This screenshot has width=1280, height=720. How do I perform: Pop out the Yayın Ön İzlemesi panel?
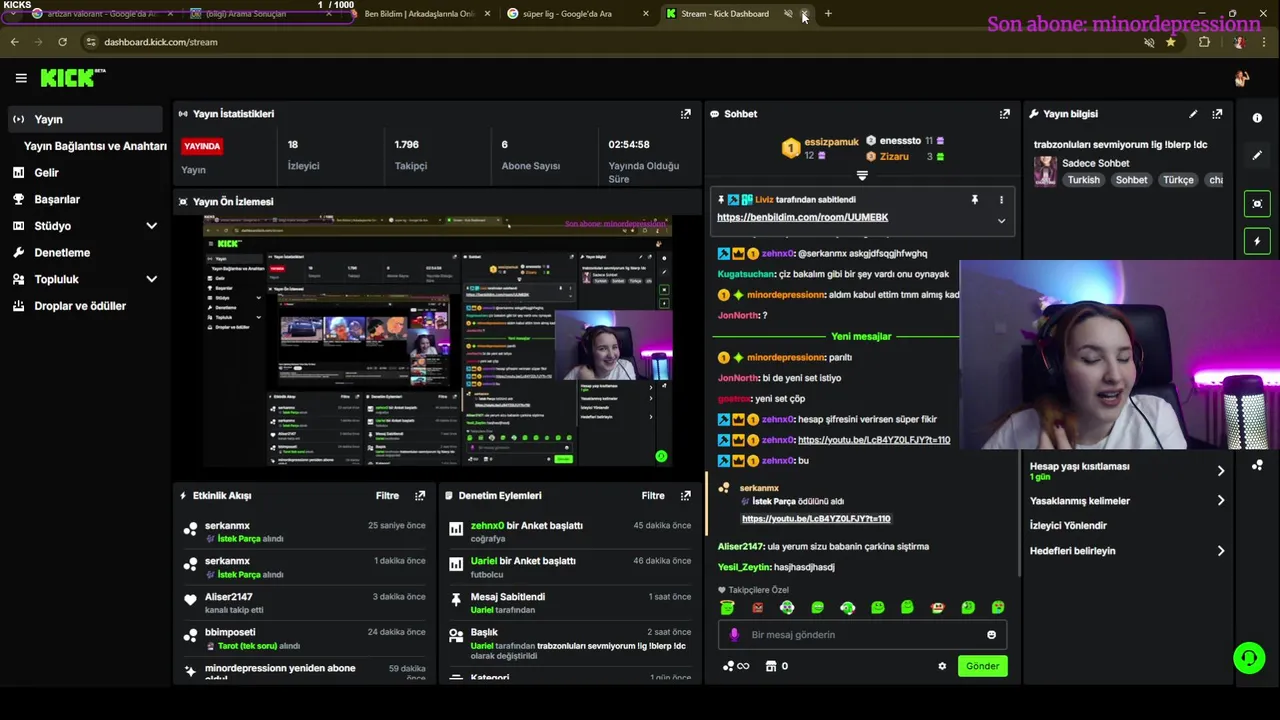pos(685,201)
